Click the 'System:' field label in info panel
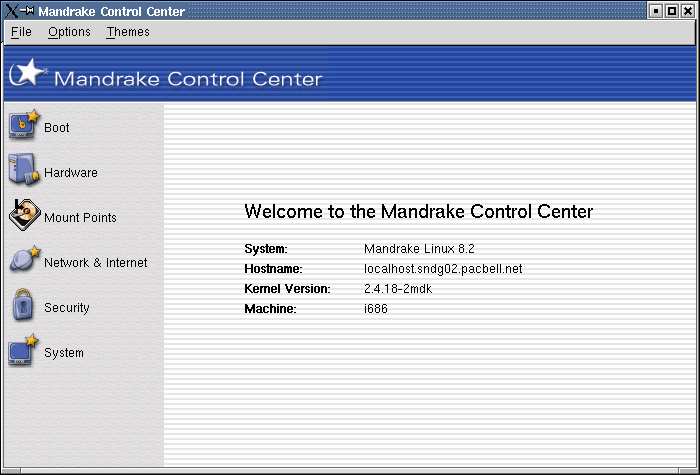Image resolution: width=700 pixels, height=475 pixels. pyautogui.click(x=266, y=249)
